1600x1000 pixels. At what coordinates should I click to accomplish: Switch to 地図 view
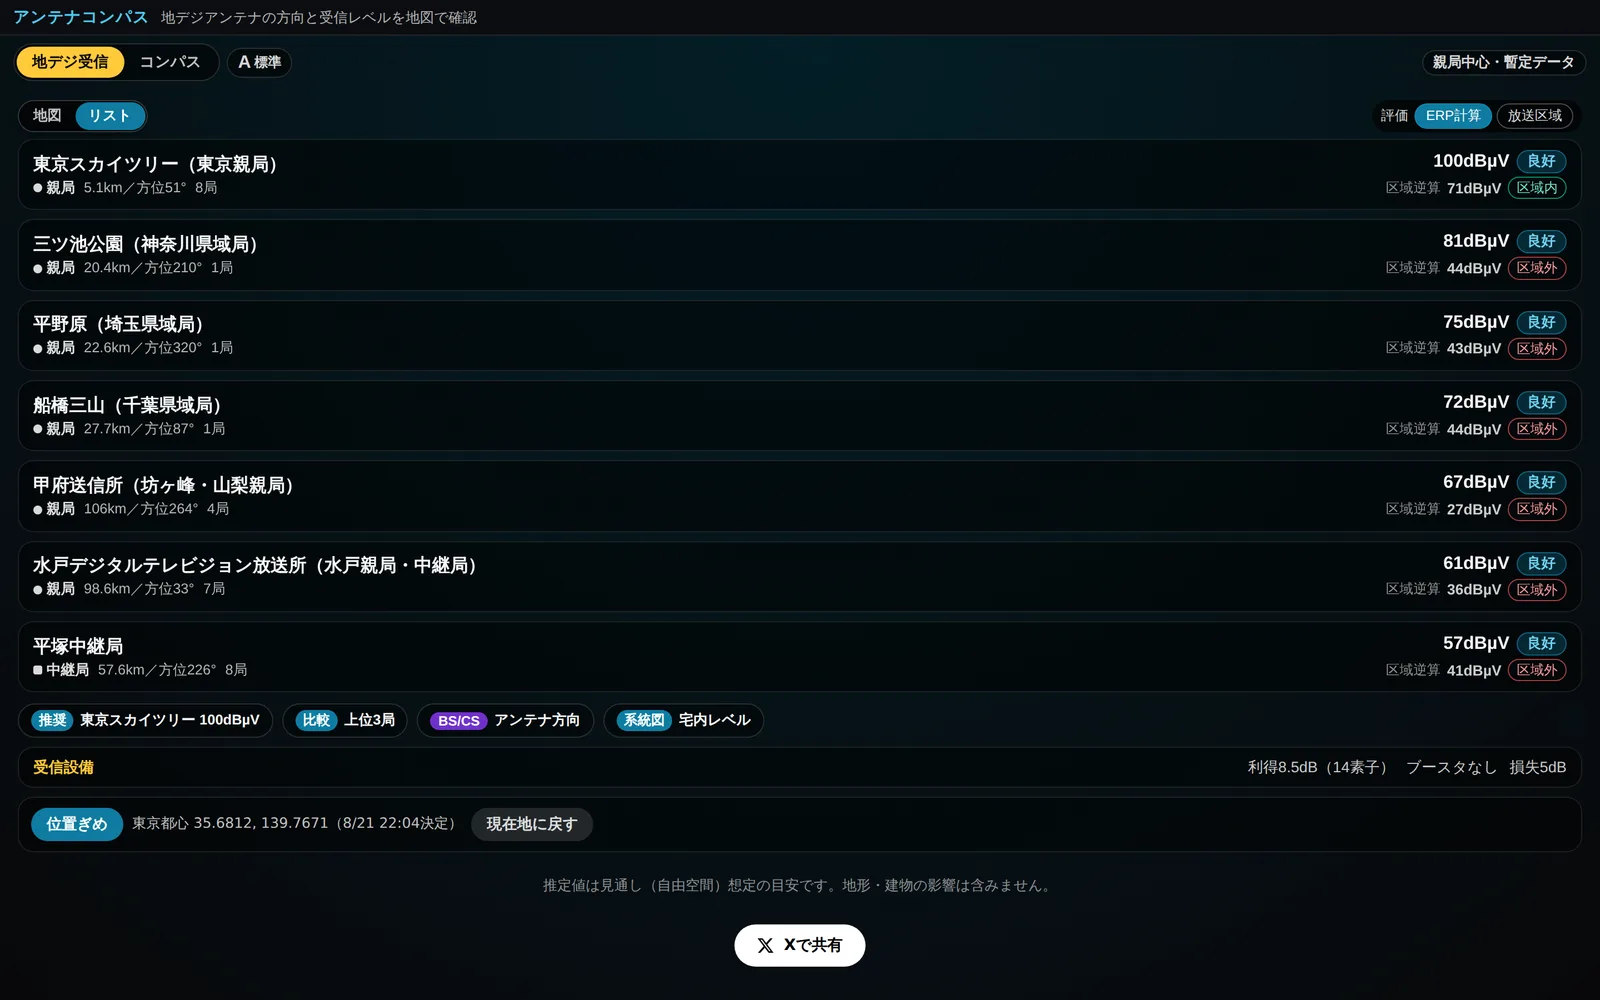pyautogui.click(x=47, y=116)
